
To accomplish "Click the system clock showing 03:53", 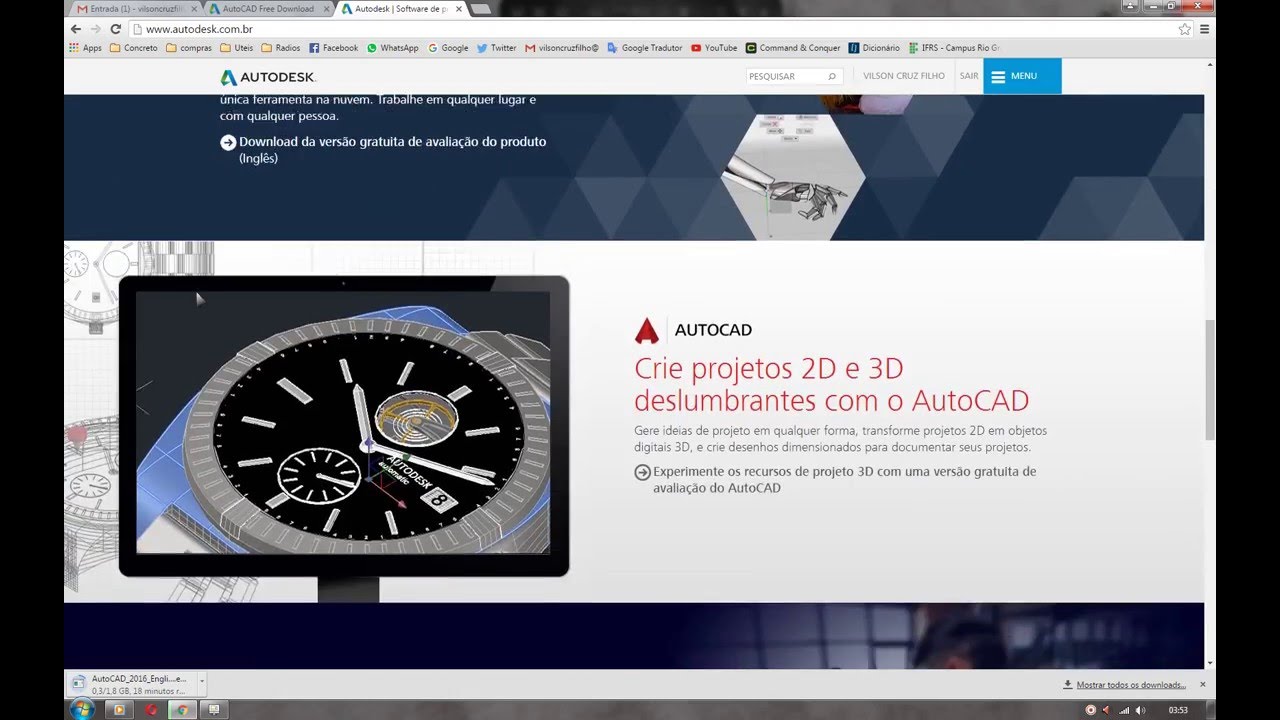I will 1178,710.
